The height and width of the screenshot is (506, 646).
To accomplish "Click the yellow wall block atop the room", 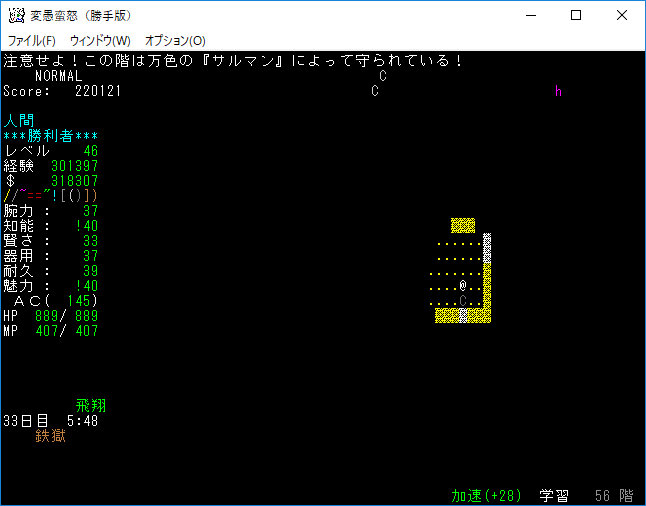I will (x=463, y=226).
